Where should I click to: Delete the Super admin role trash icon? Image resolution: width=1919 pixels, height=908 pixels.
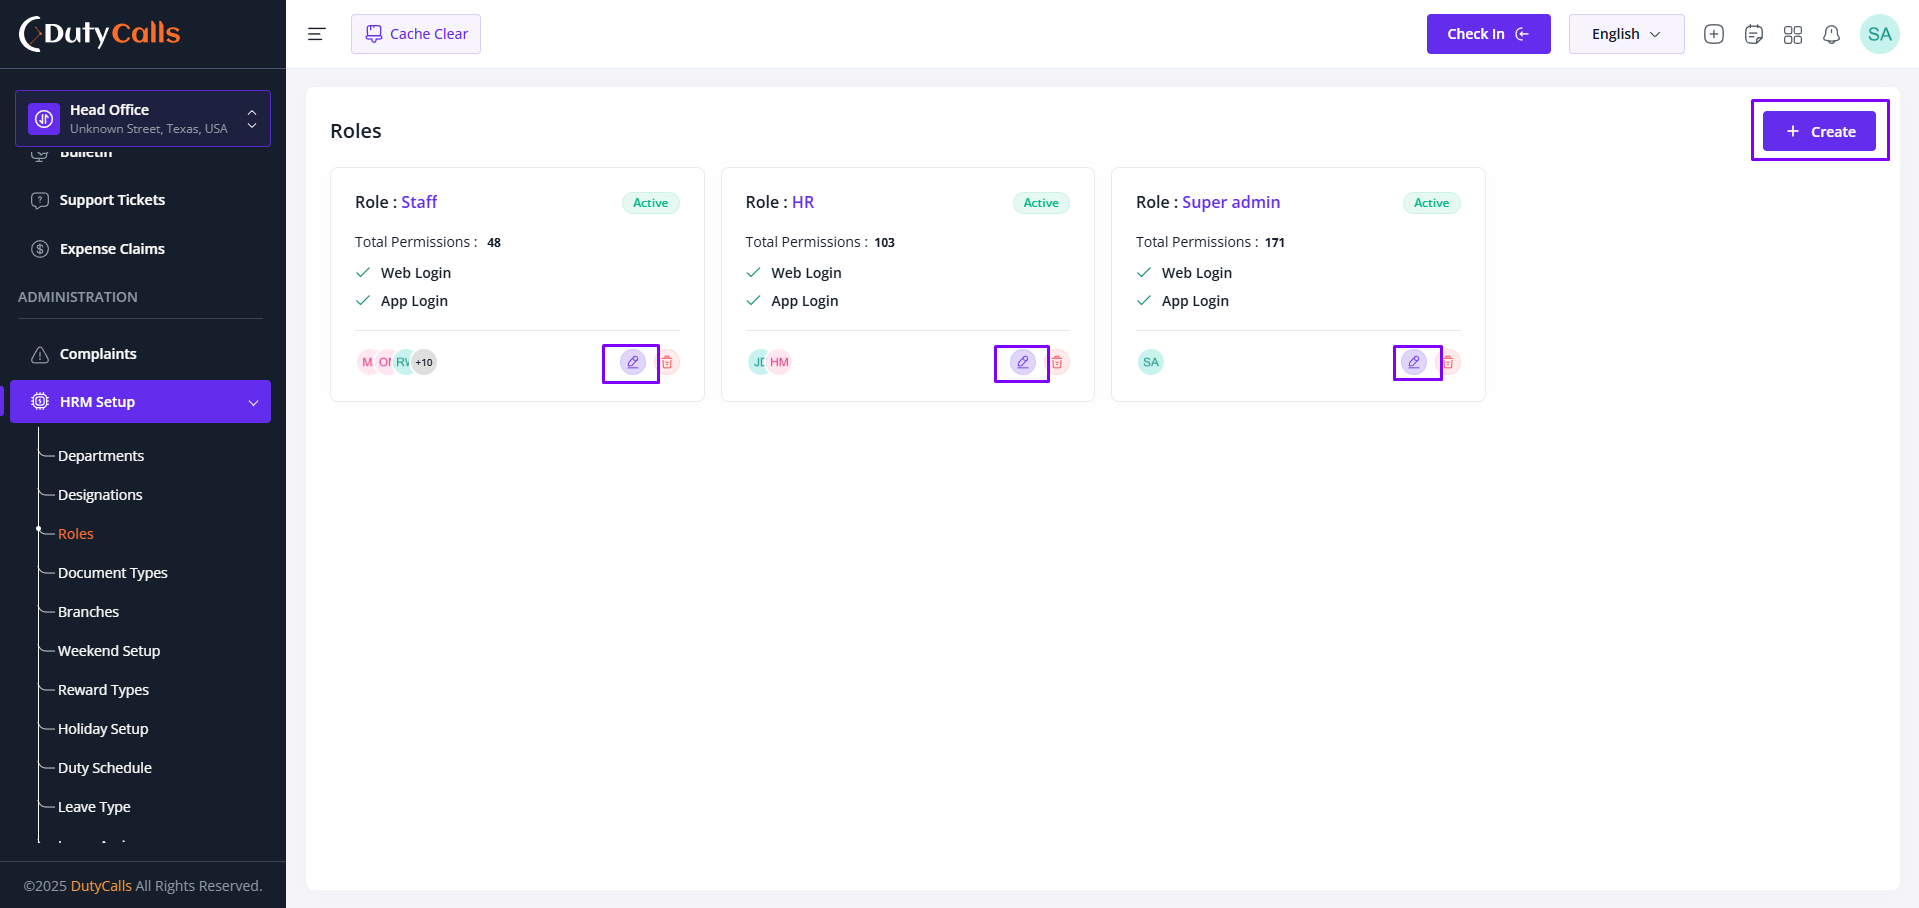click(x=1448, y=362)
